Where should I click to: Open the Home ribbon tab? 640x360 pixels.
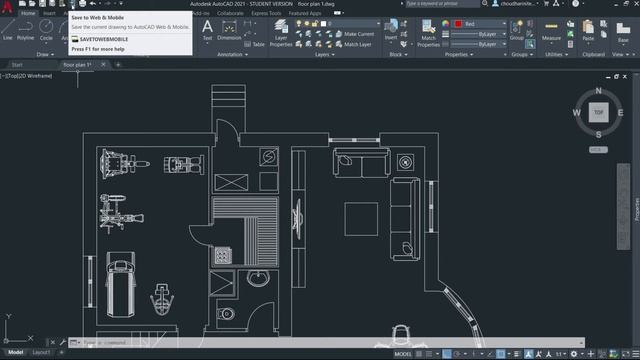click(28, 13)
